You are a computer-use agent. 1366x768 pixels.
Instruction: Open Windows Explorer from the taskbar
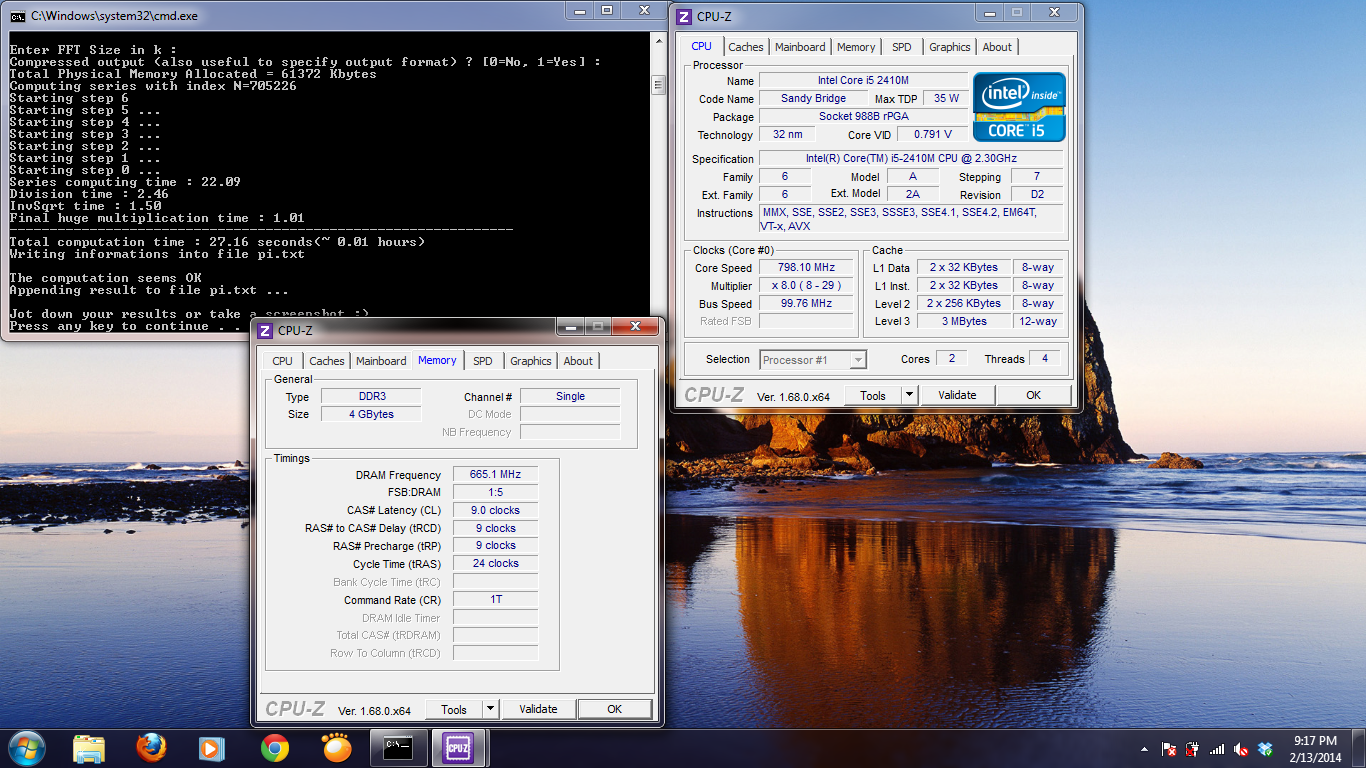point(89,748)
